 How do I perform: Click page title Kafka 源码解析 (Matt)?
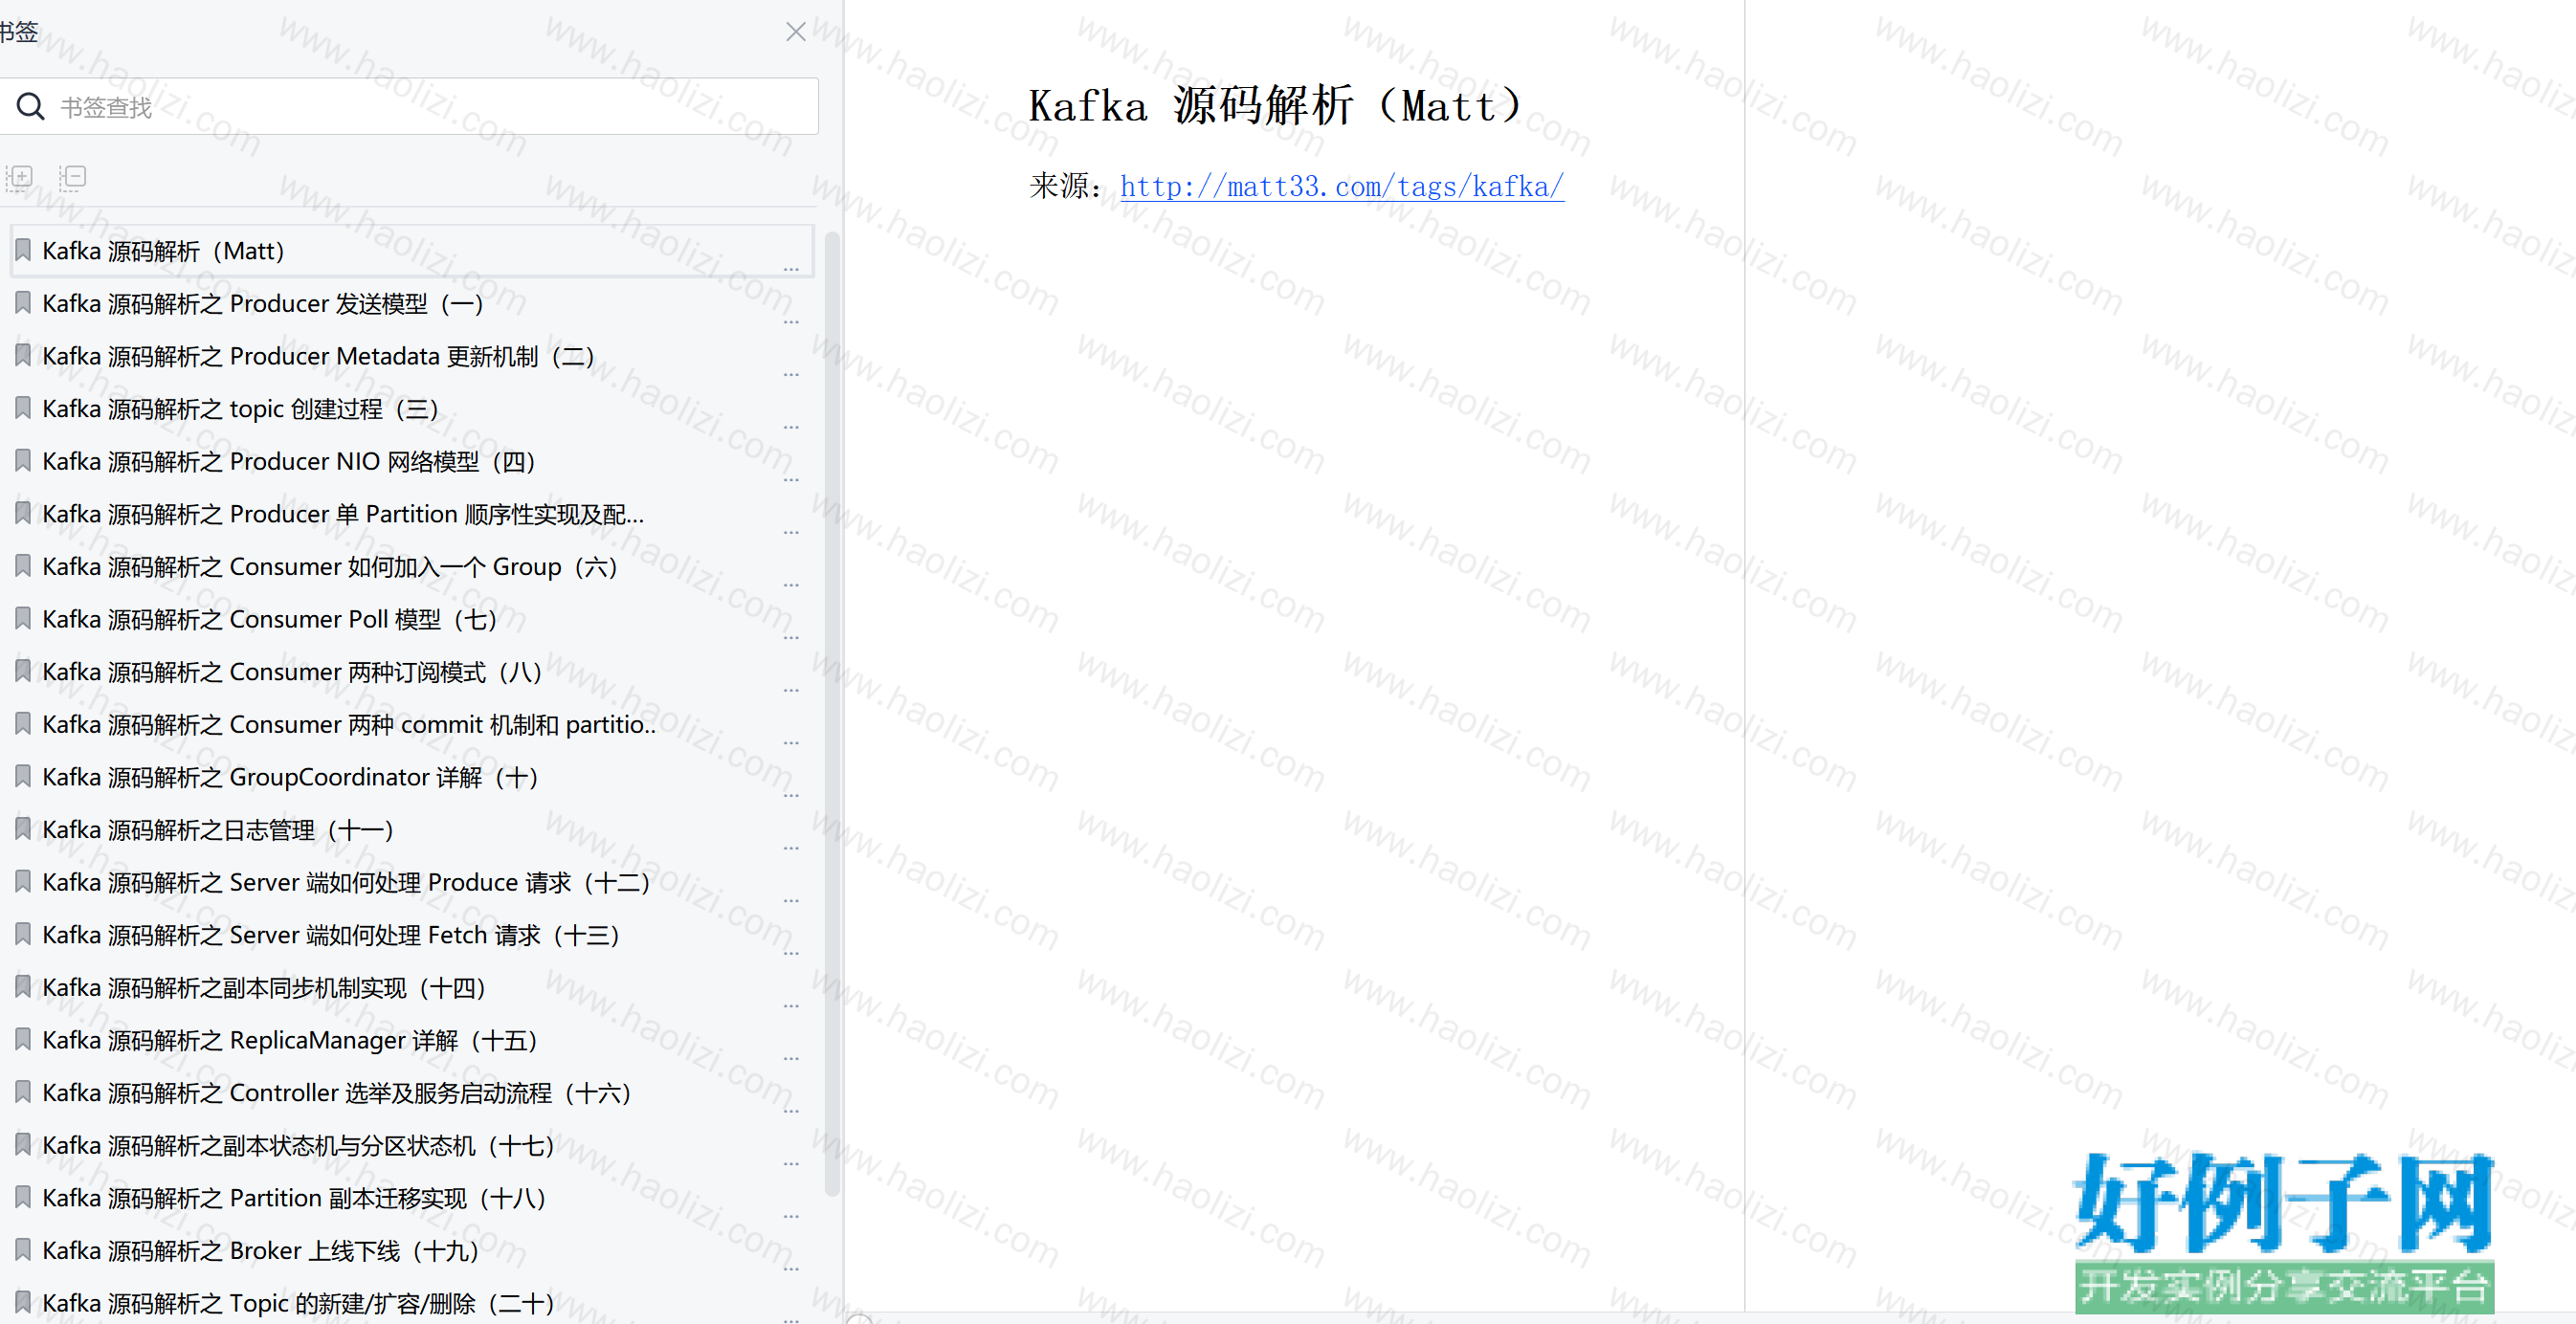tap(1277, 106)
